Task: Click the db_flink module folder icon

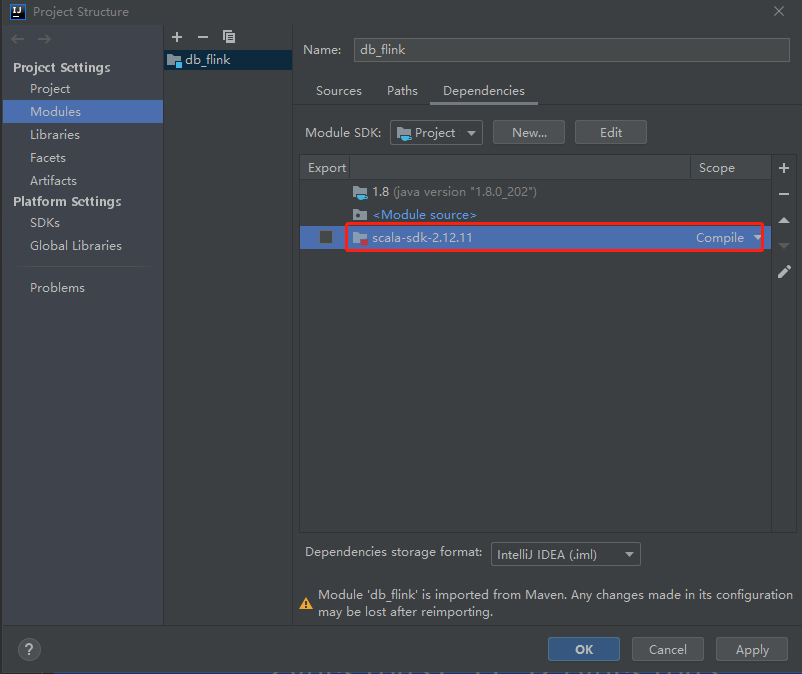Action: (x=174, y=60)
